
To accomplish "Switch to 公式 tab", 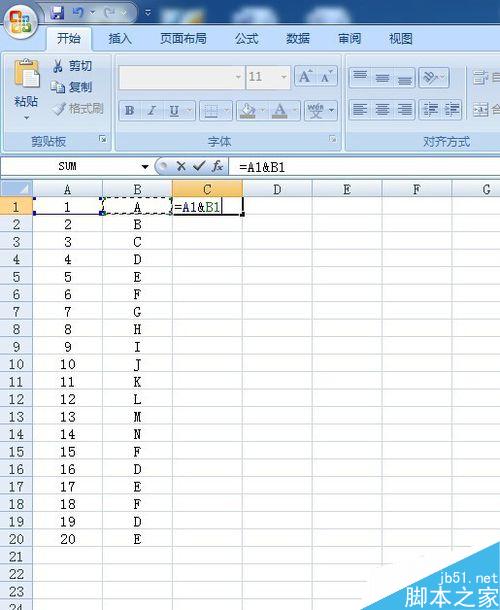I will point(247,39).
